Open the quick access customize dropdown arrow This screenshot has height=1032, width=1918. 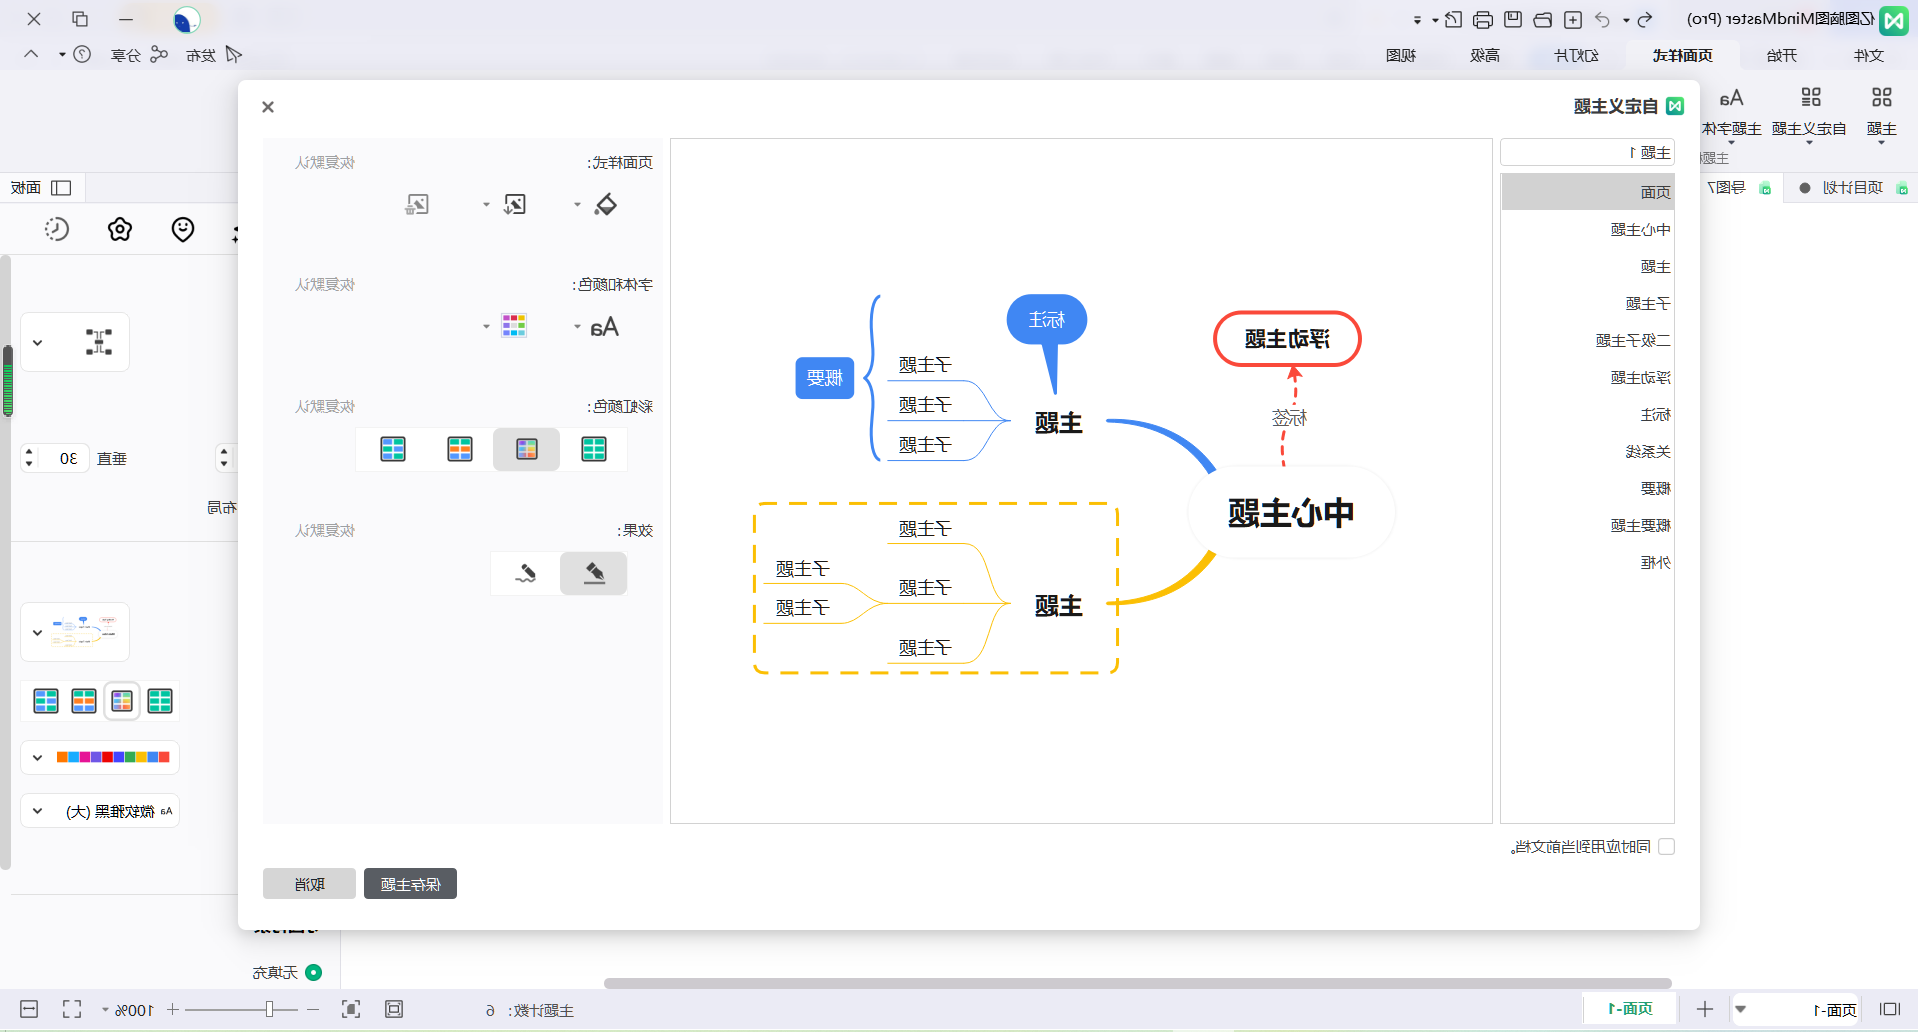click(1417, 20)
